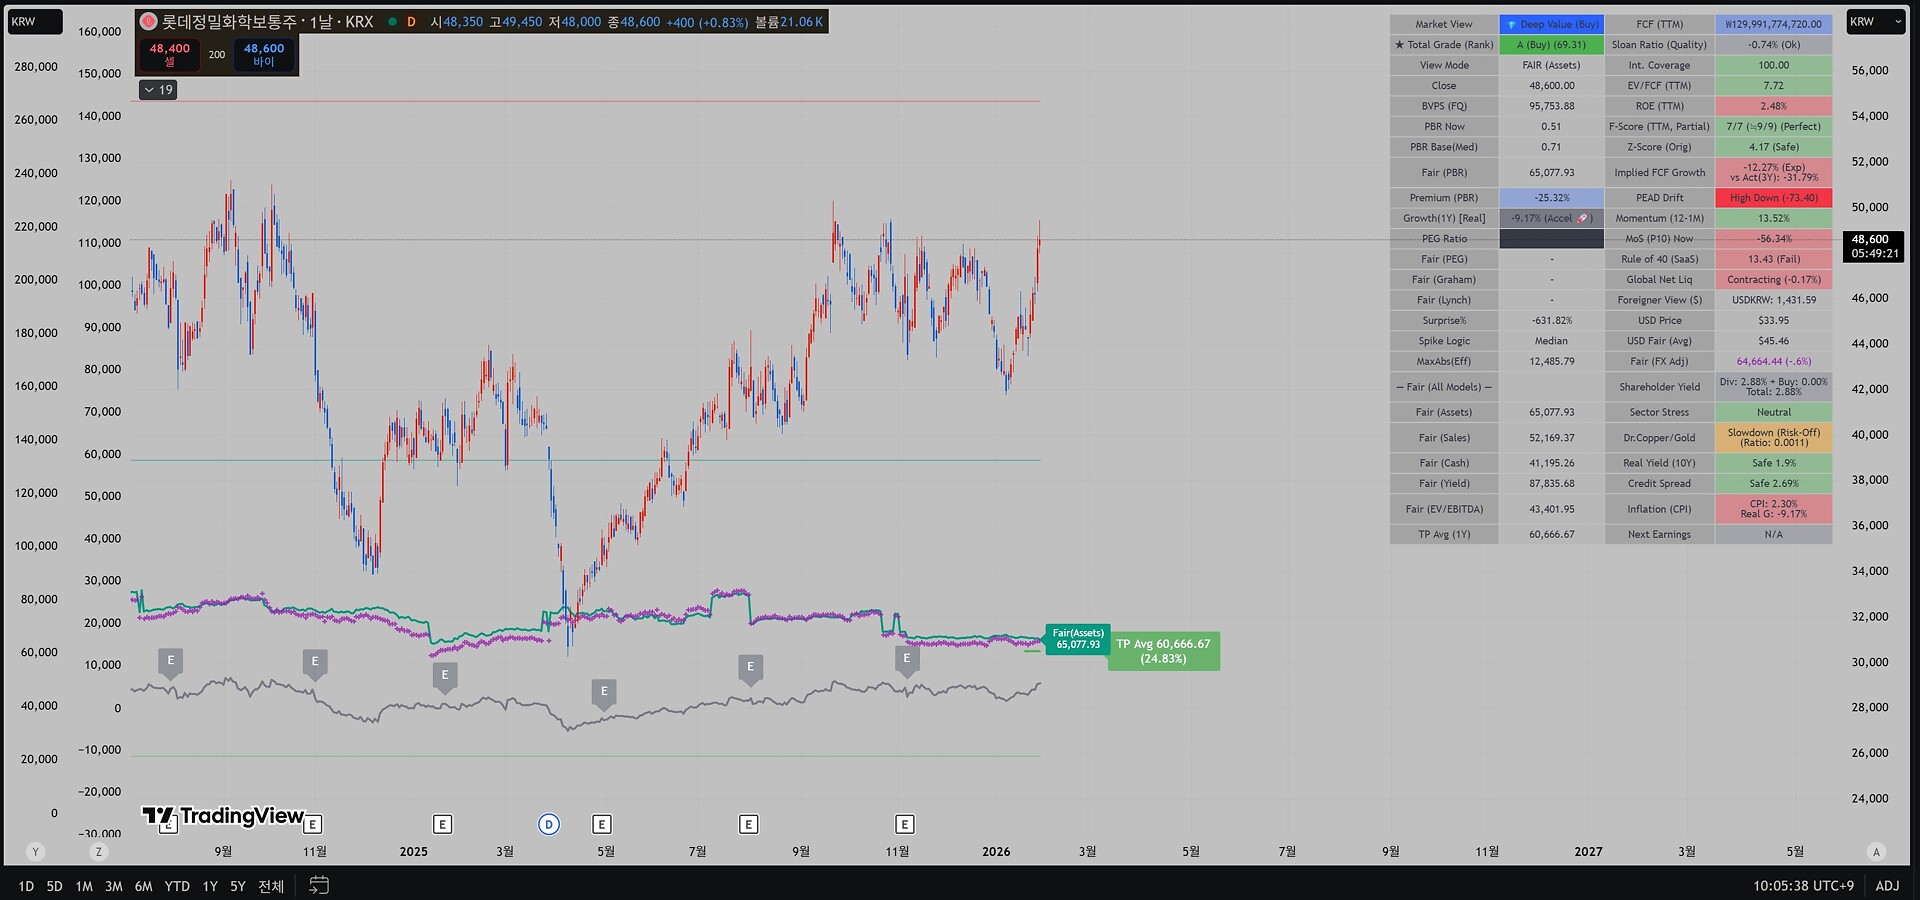This screenshot has width=1920, height=900.
Task: Click the low value 저48,000 in the legend
Action: tap(575, 22)
